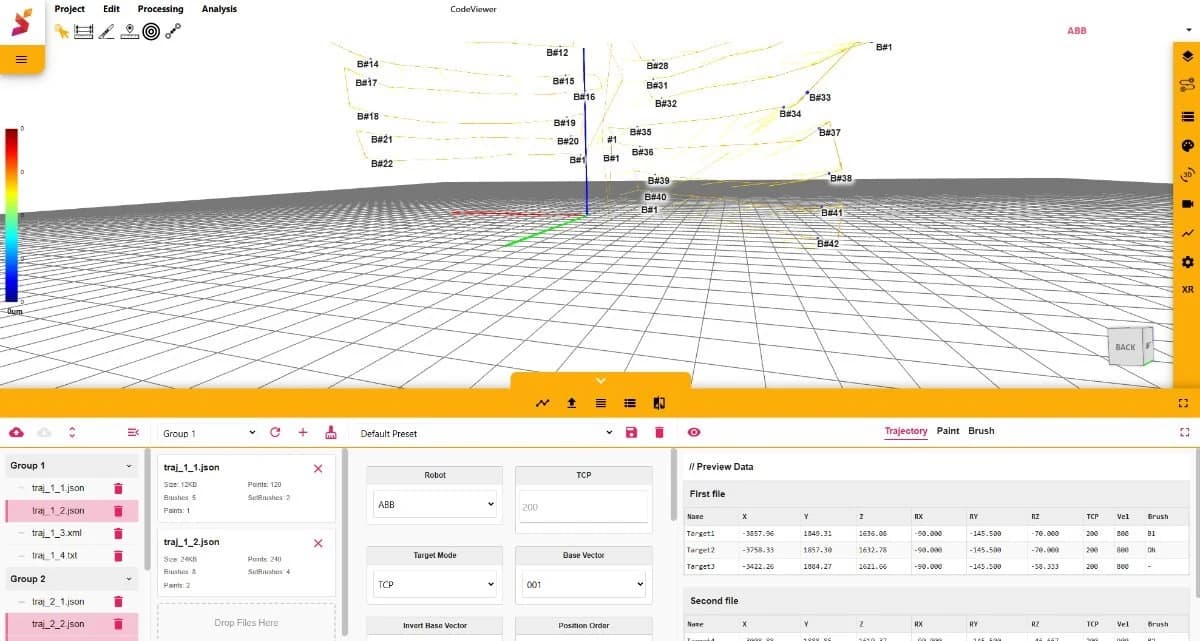Click the compare files icon in center bar
The height and width of the screenshot is (641, 1200).
click(x=659, y=403)
